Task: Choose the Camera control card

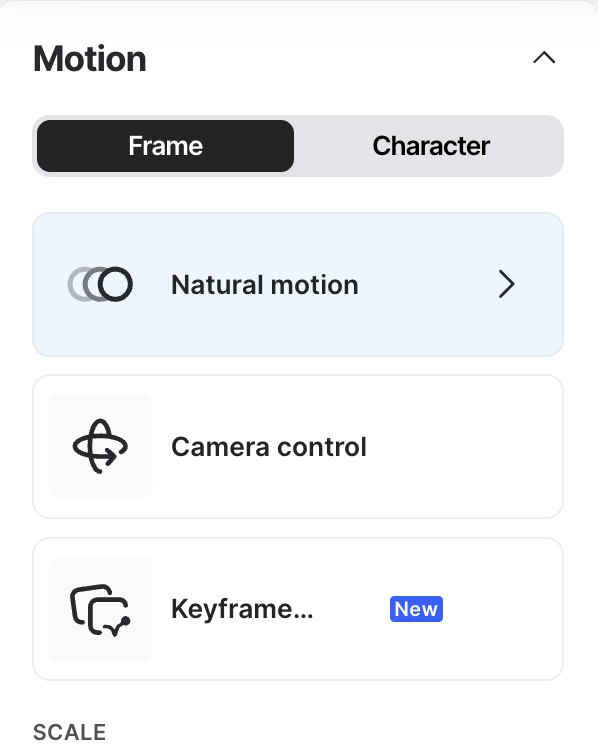Action: (x=298, y=447)
